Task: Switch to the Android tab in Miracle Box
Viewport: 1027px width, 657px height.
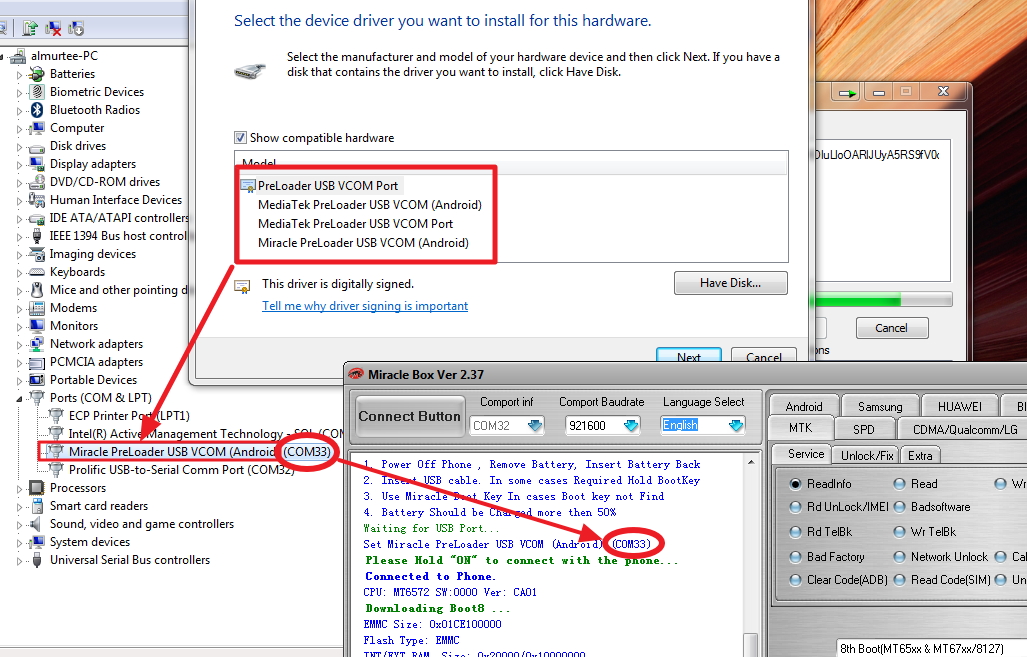Action: (x=804, y=406)
